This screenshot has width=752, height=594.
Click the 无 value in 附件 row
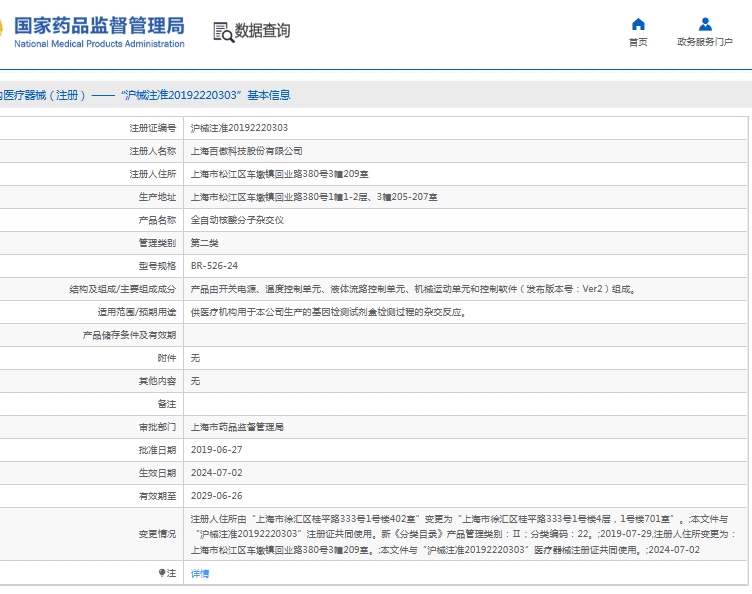pos(195,358)
